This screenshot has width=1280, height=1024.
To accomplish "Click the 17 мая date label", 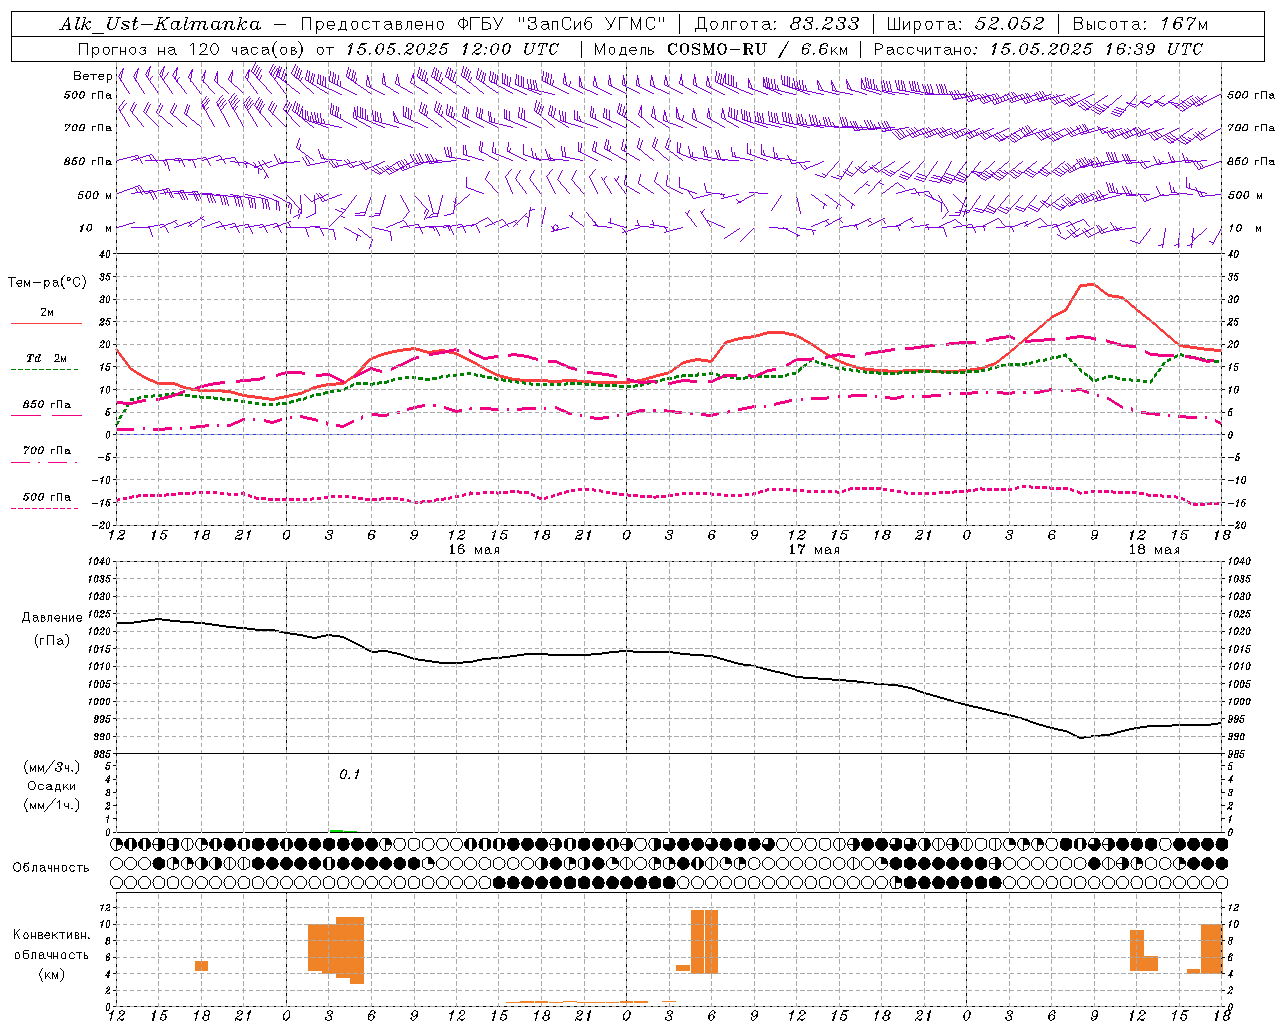I will (x=814, y=550).
